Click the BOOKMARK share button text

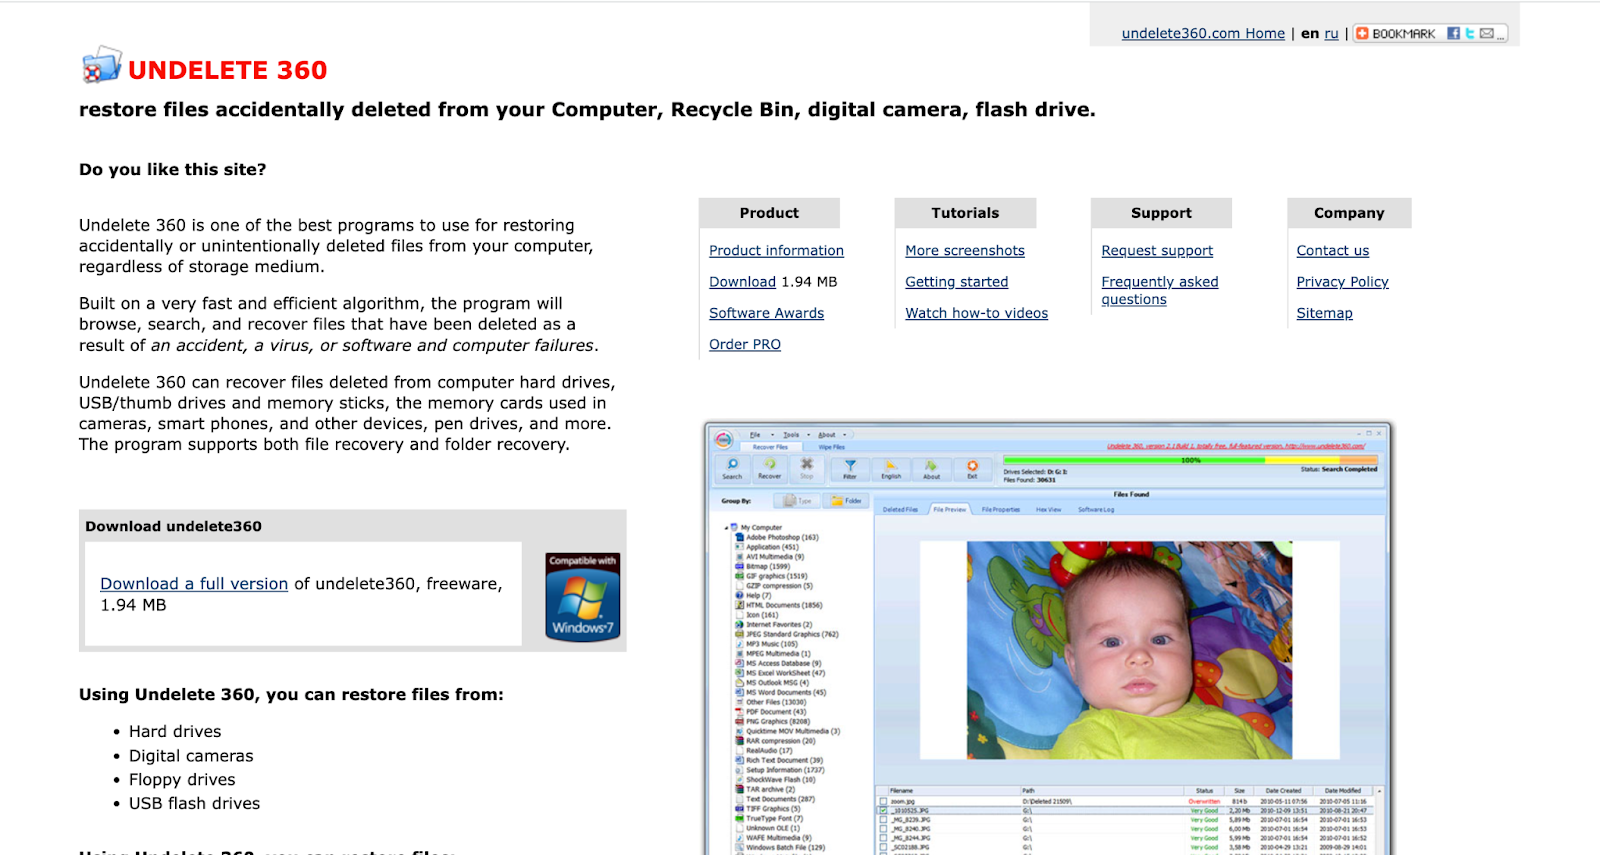pos(1404,34)
